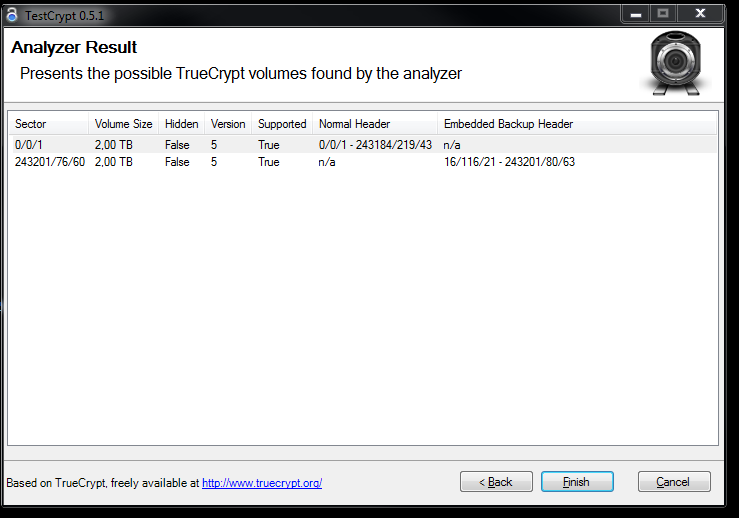Click the TestCrypt lock icon in title bar

(12, 15)
